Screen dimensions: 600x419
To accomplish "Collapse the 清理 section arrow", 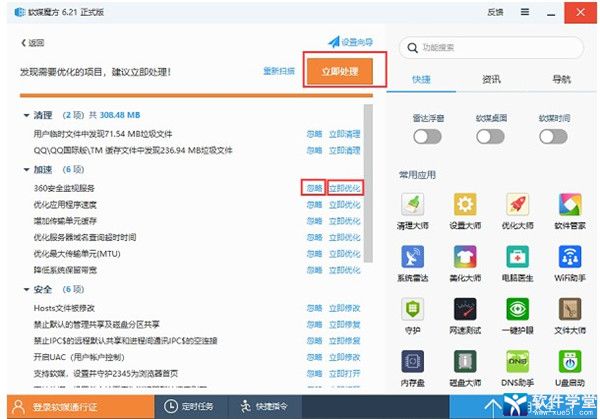I will coord(26,115).
